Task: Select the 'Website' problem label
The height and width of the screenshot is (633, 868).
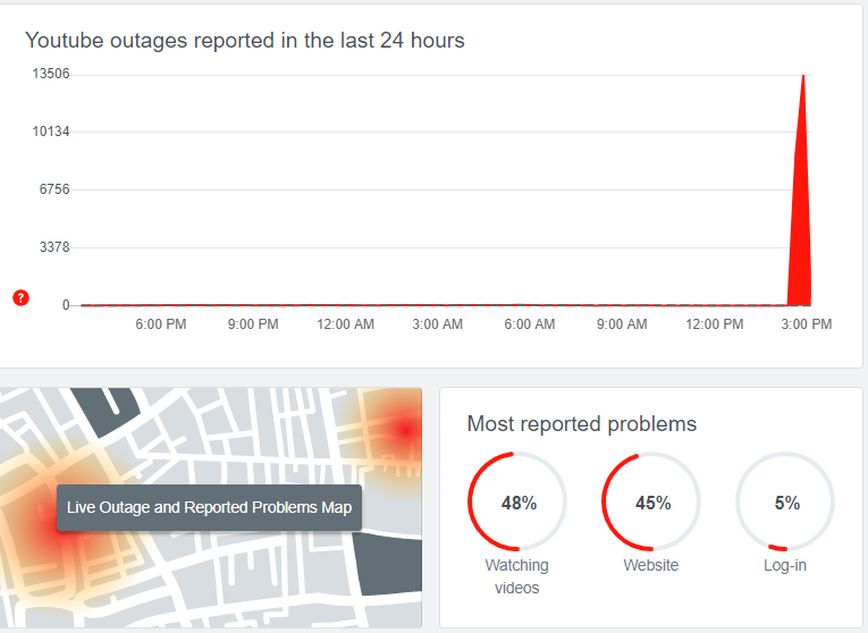Action: coord(651,565)
